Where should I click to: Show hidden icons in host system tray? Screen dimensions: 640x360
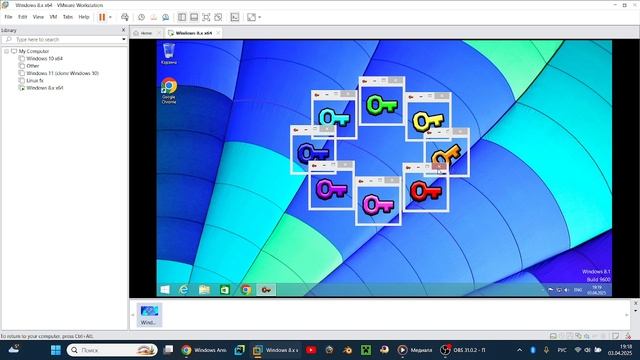519,350
